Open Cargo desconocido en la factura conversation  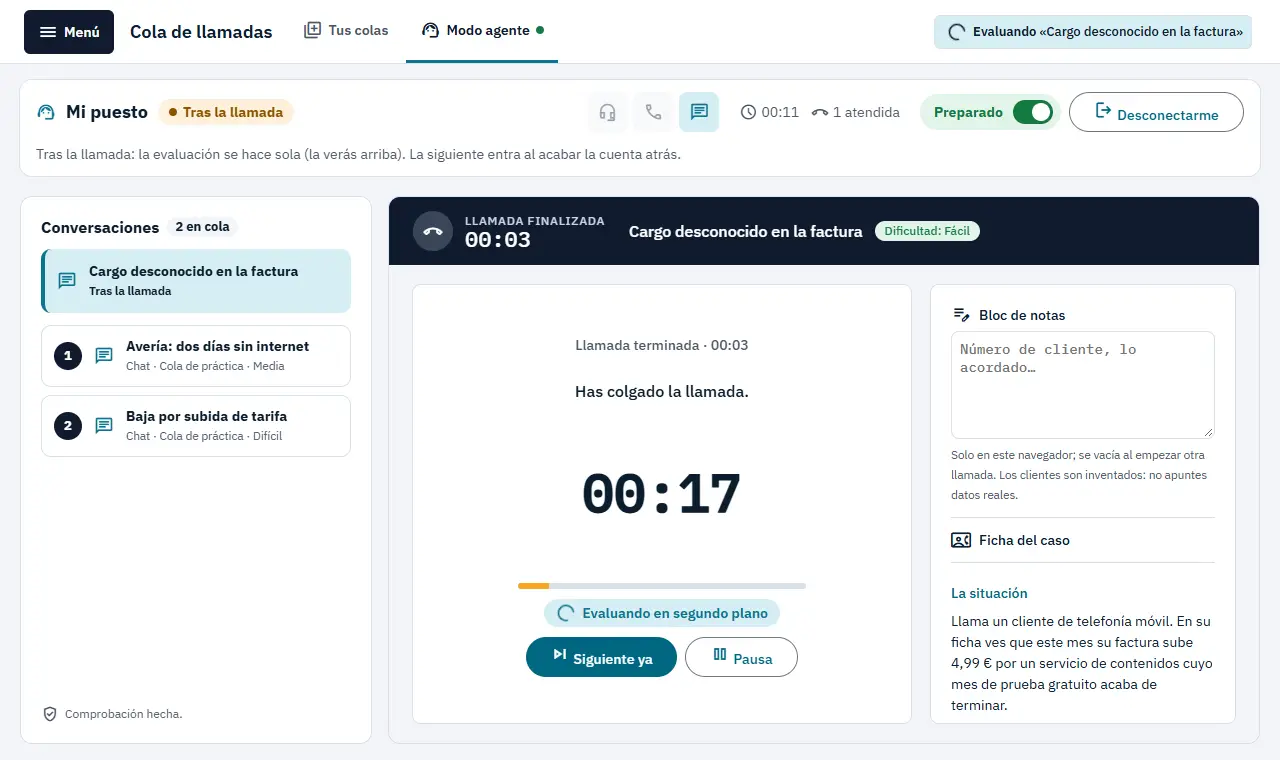click(x=196, y=281)
